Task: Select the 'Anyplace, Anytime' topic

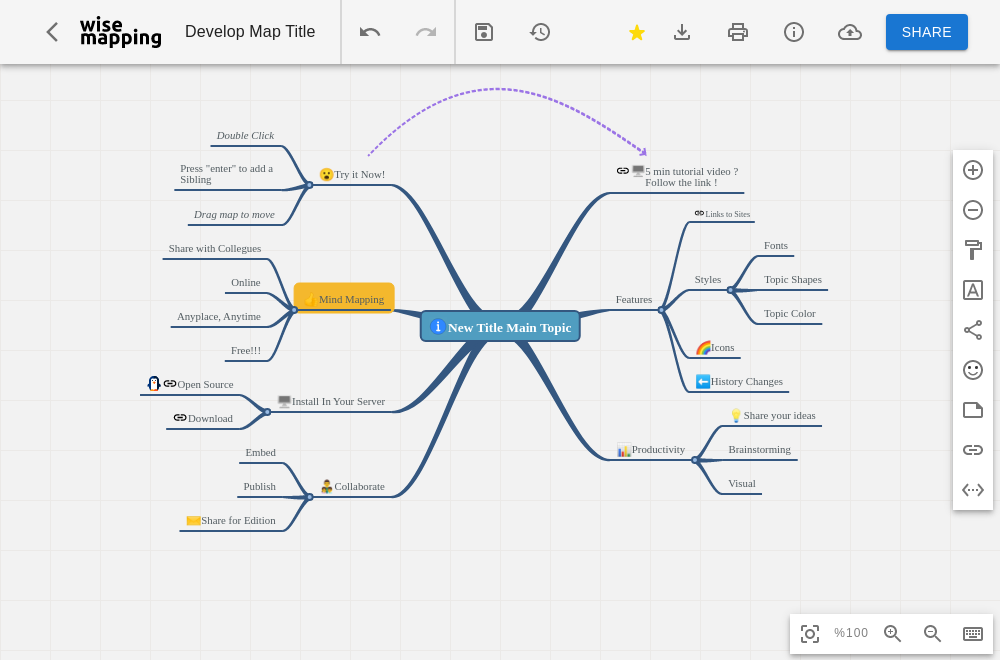Action: coord(219,317)
